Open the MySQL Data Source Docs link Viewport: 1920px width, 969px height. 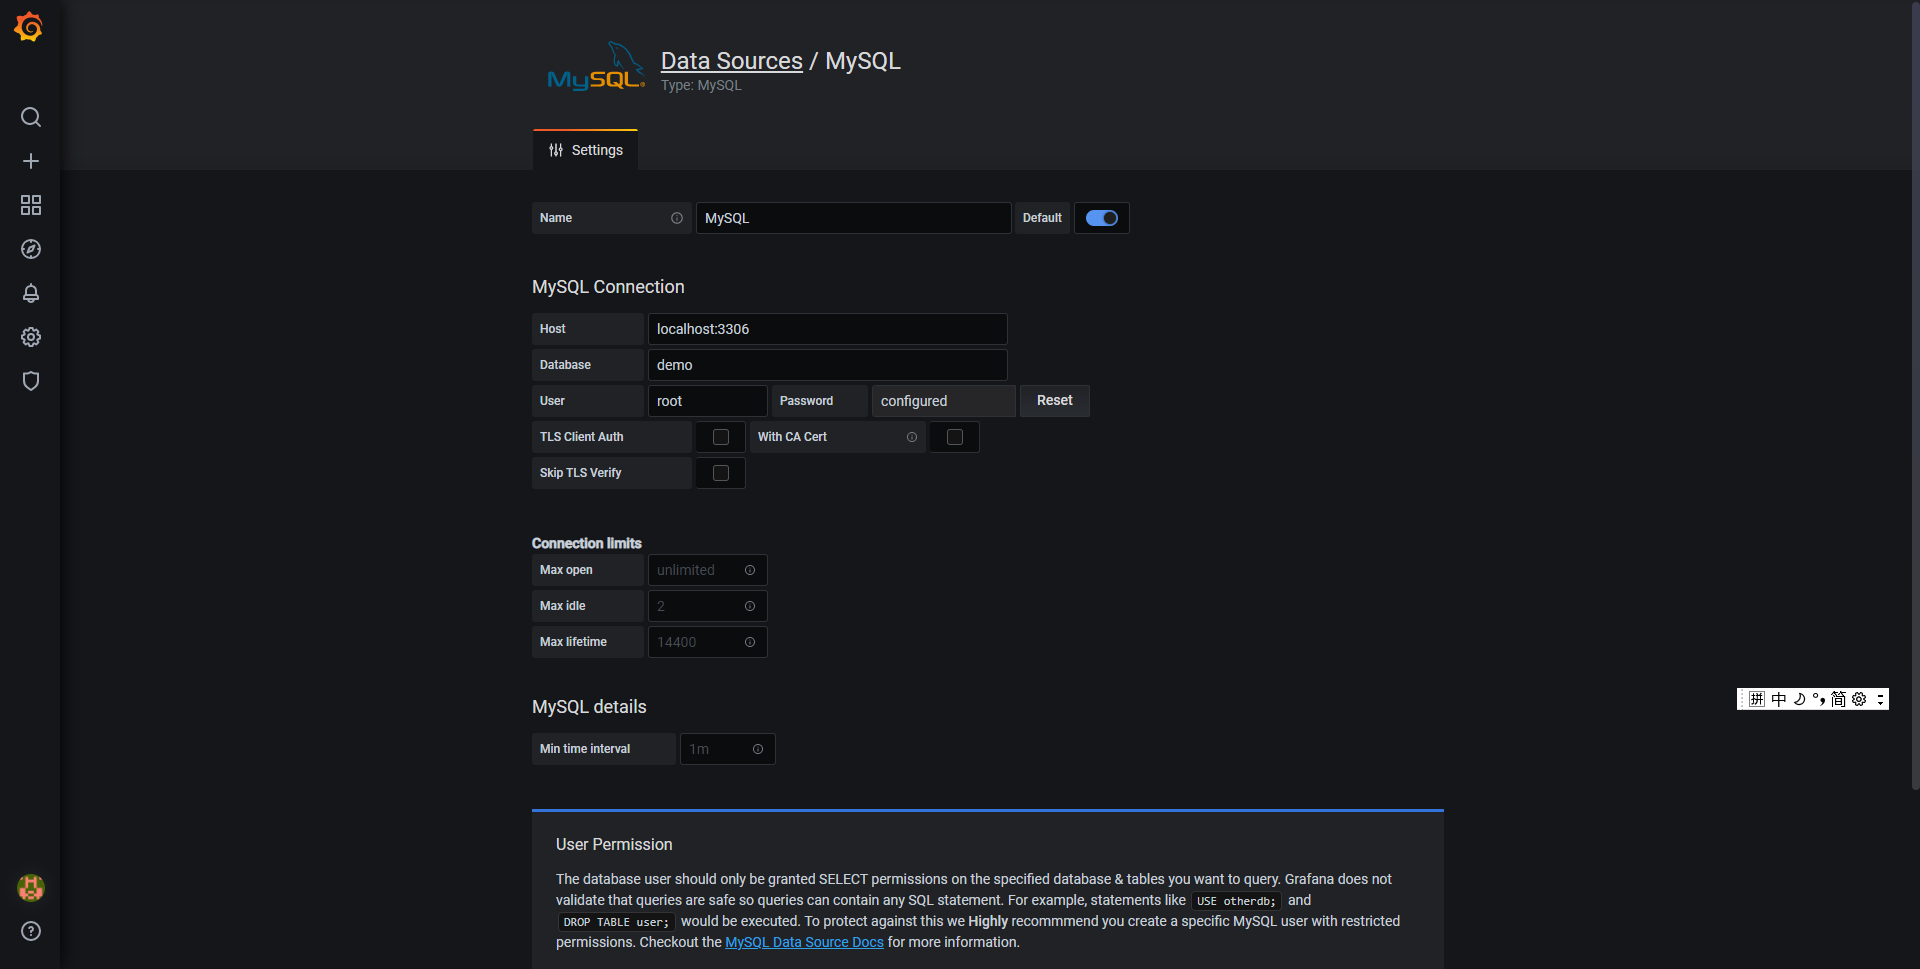[x=804, y=942]
